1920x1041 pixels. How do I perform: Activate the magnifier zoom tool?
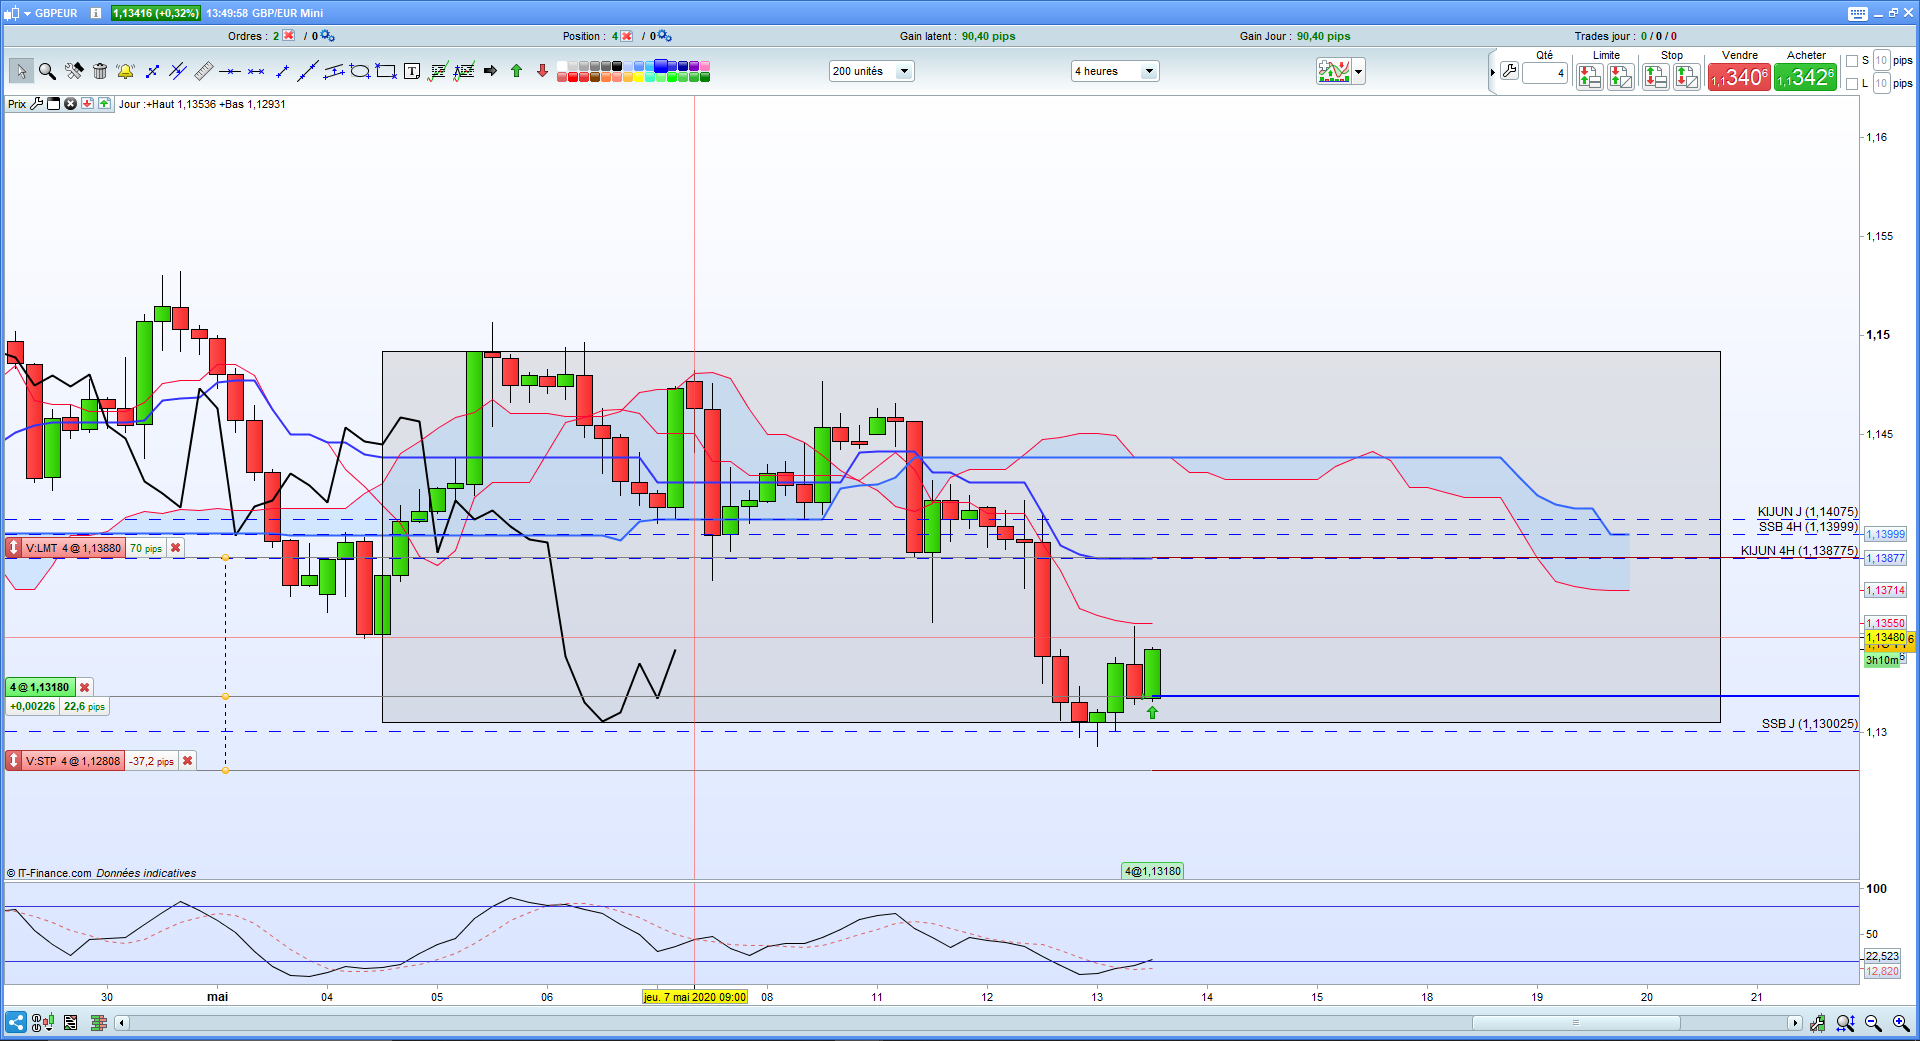[x=47, y=71]
